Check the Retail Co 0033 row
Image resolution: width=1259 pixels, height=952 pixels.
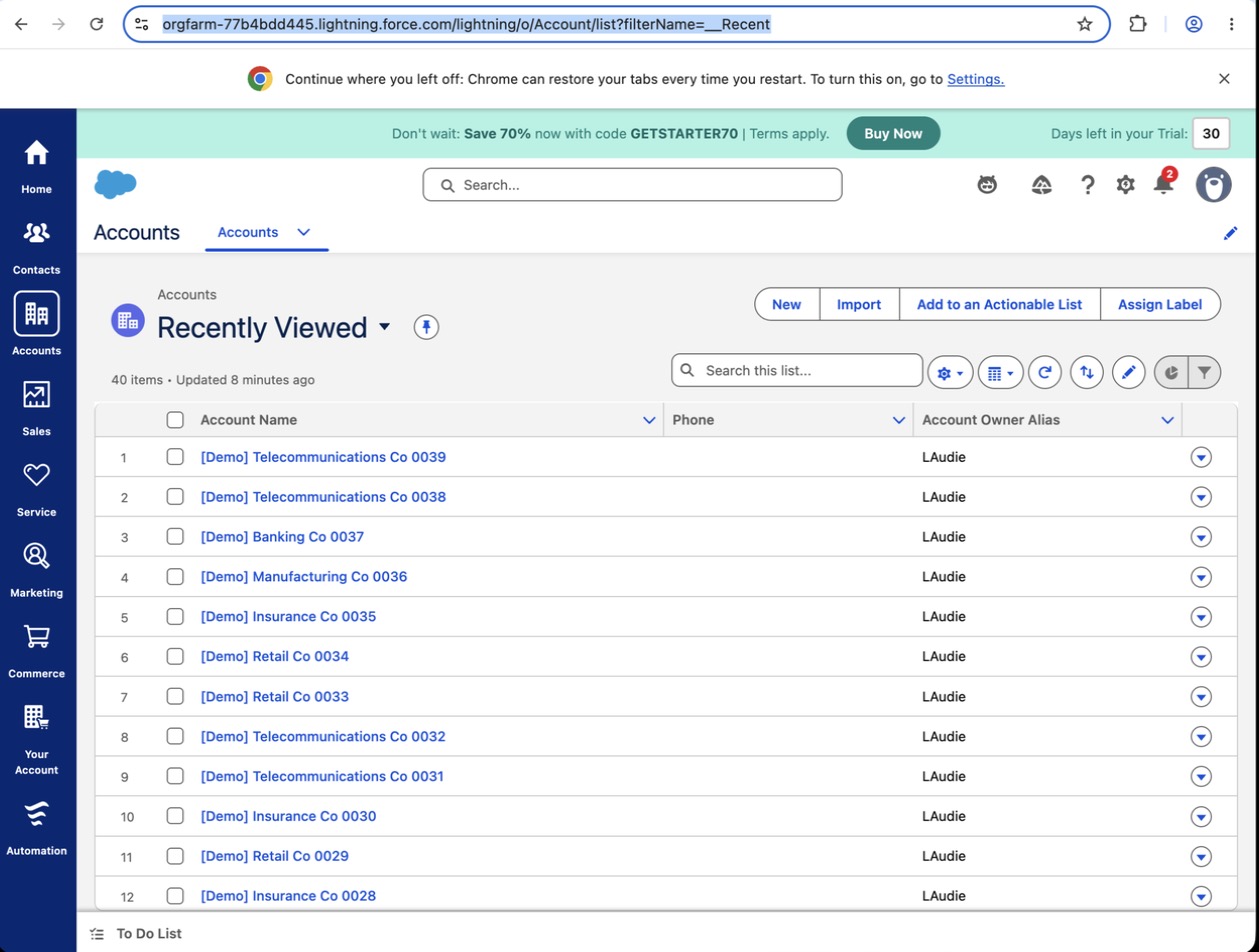pyautogui.click(x=175, y=697)
